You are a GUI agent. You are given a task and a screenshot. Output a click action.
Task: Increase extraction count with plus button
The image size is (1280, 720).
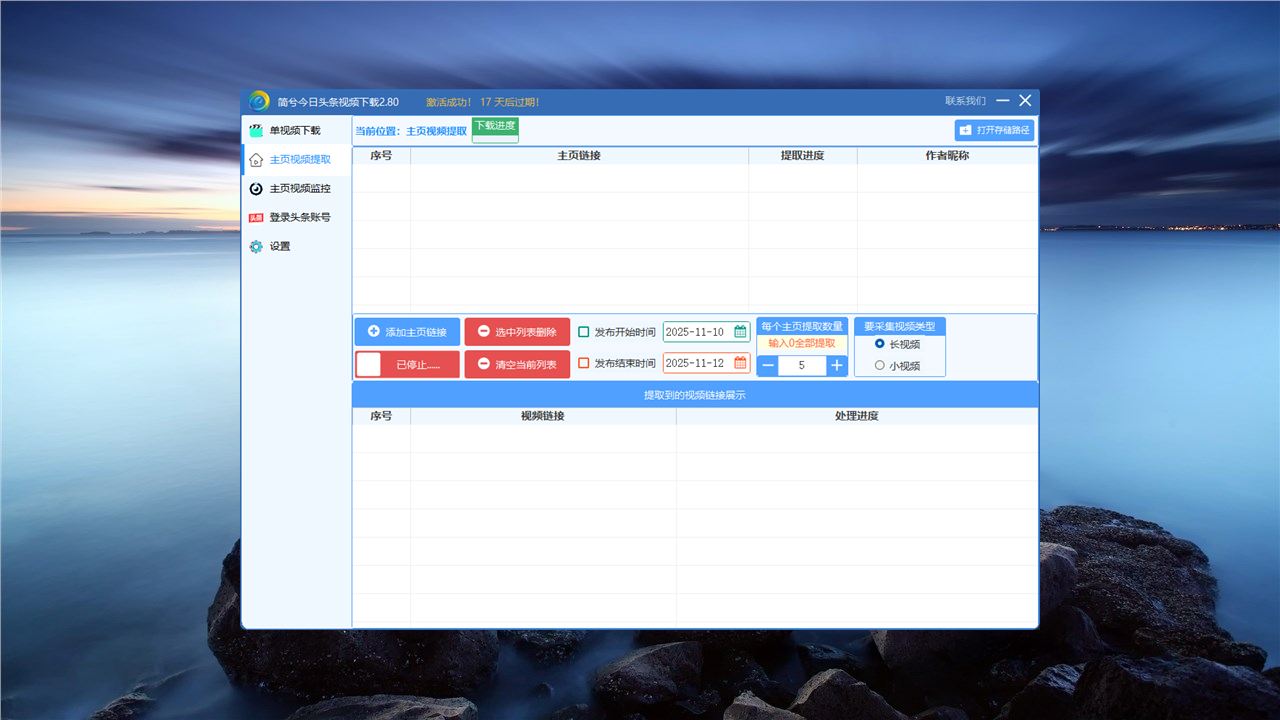[x=837, y=366]
